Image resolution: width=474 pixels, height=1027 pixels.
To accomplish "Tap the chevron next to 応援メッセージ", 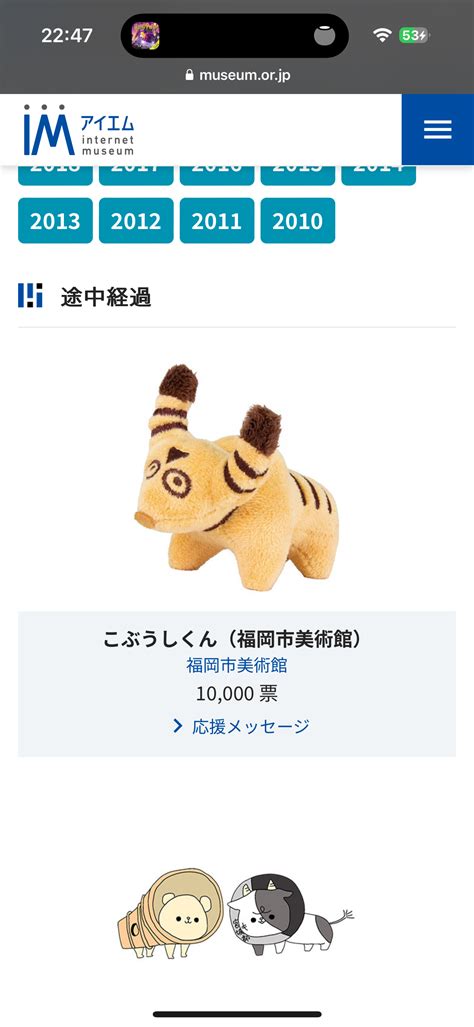I will (177, 726).
